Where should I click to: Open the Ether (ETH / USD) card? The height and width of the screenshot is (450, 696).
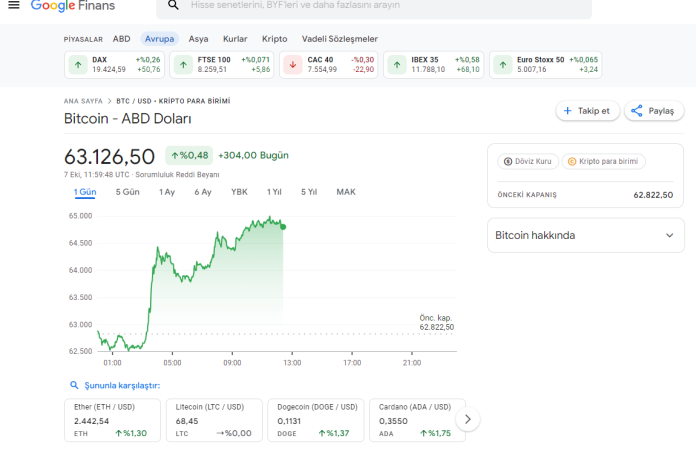pos(112,420)
